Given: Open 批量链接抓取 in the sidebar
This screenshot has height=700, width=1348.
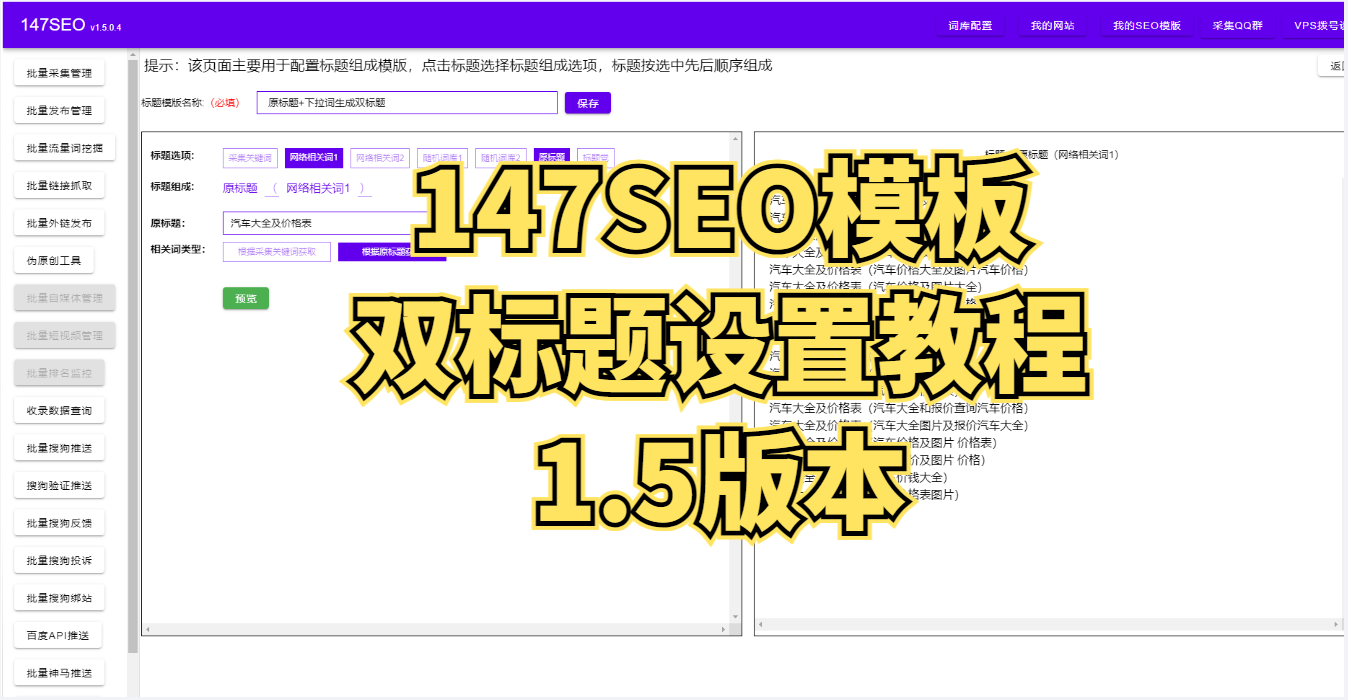Looking at the screenshot, I should click(x=59, y=186).
